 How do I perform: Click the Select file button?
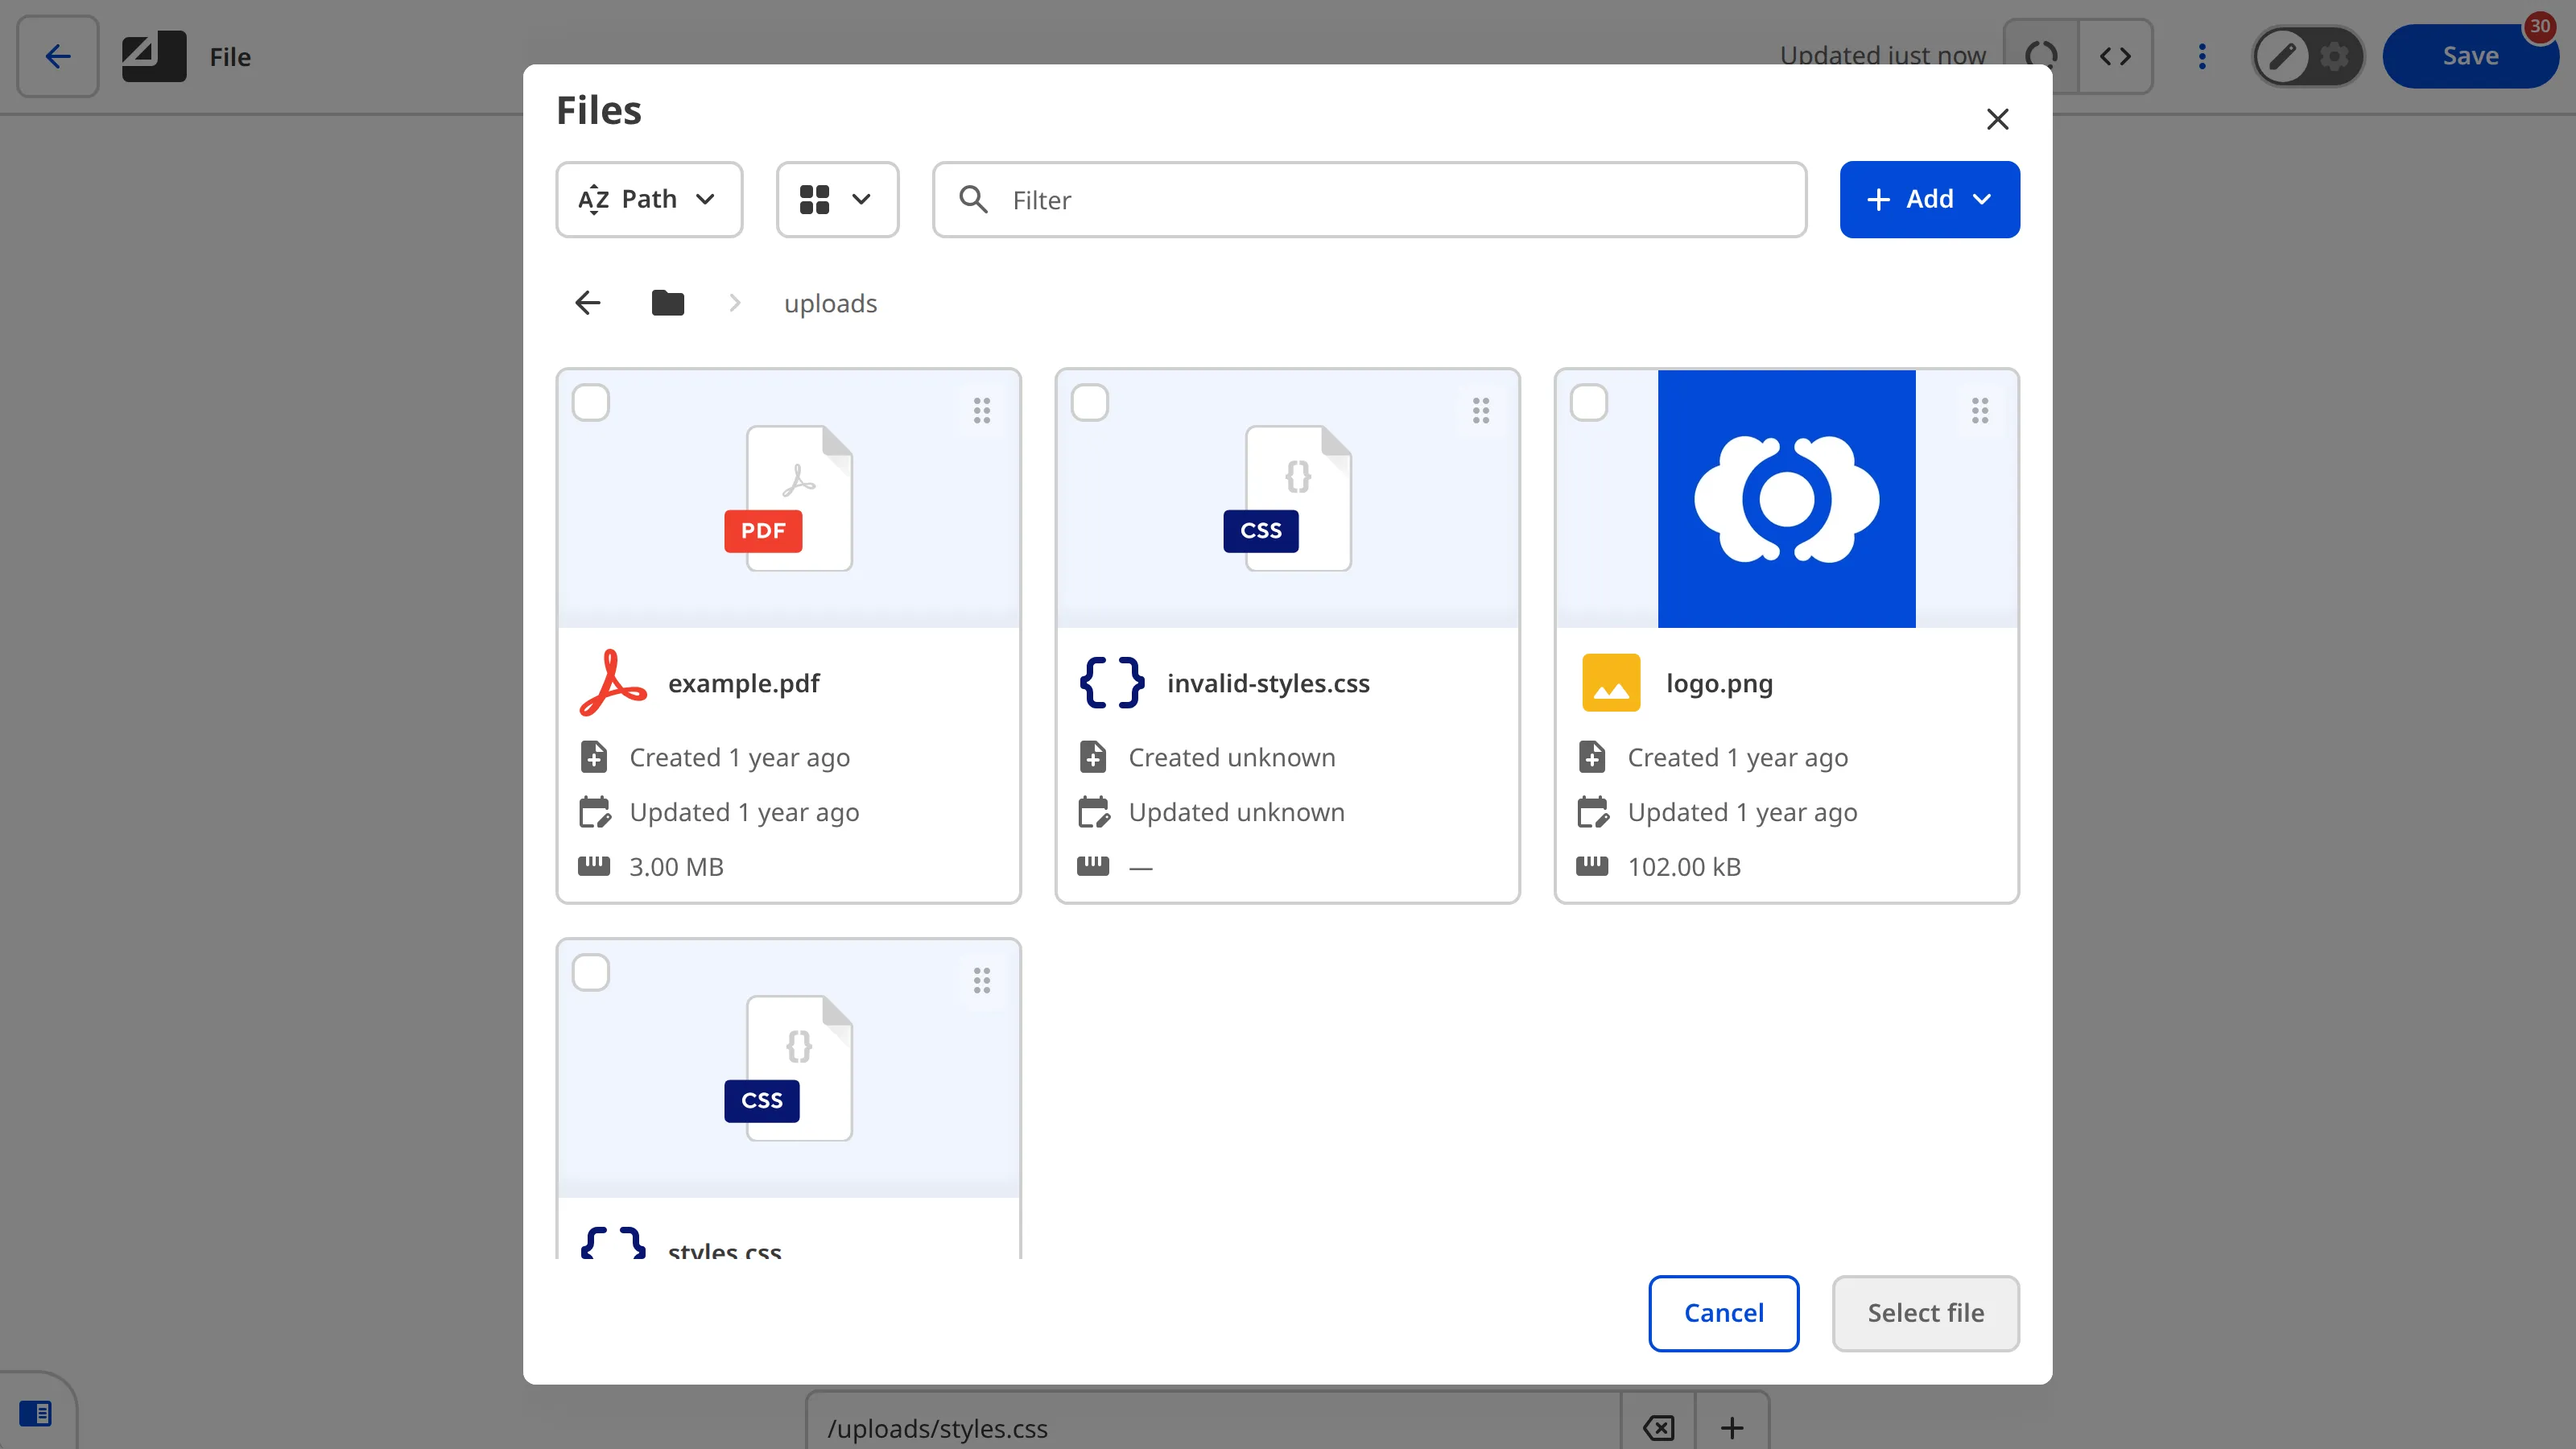1925,1313
